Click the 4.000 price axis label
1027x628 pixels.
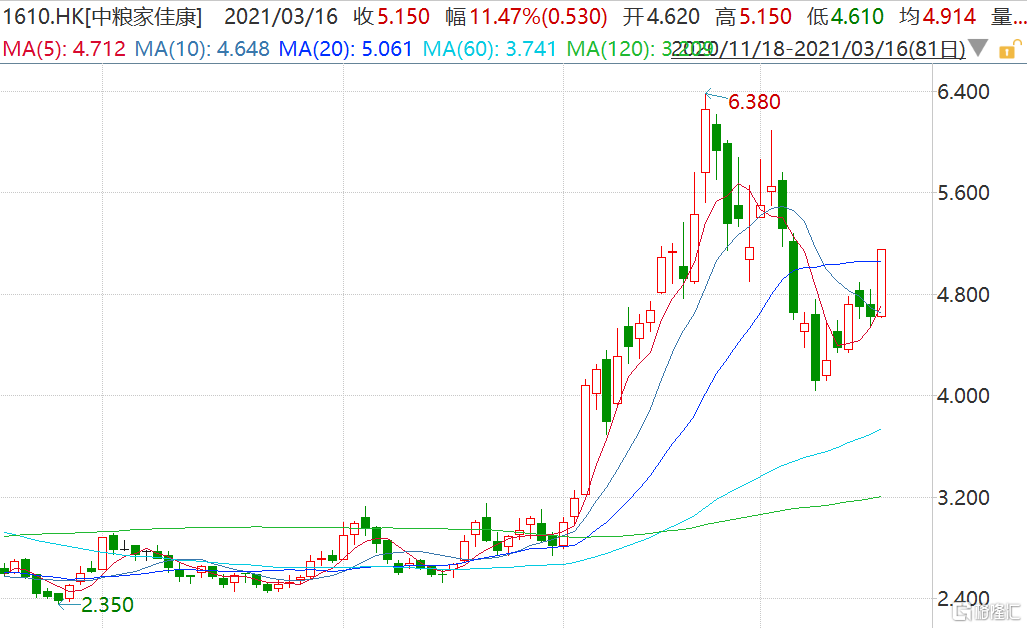(x=961, y=396)
